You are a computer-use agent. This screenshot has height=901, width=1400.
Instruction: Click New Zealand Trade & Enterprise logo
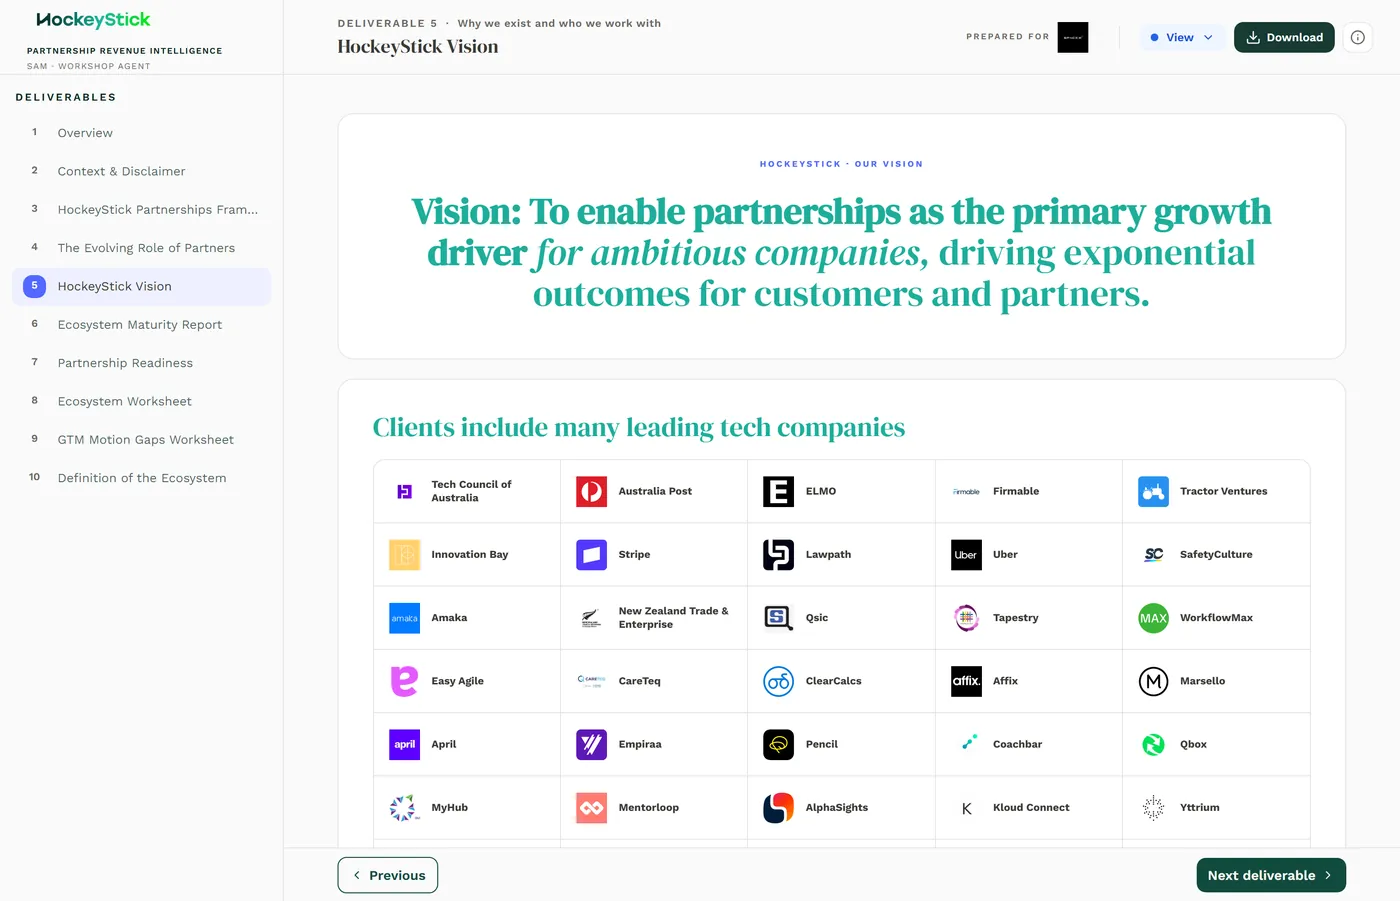(592, 618)
